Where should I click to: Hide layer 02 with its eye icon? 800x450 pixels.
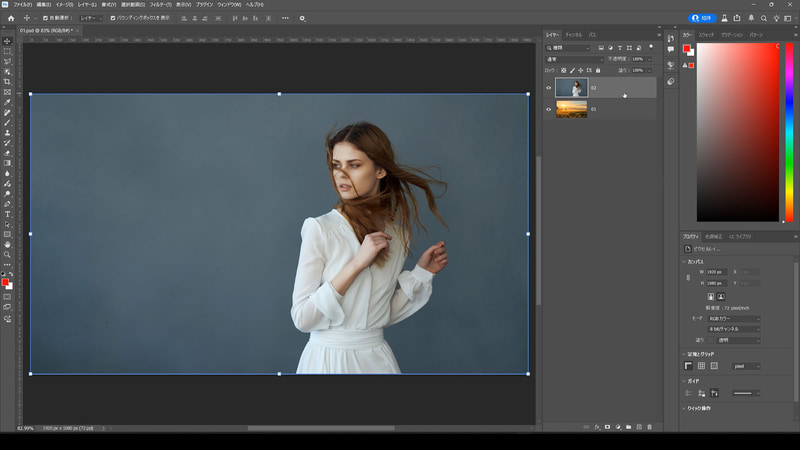point(548,88)
